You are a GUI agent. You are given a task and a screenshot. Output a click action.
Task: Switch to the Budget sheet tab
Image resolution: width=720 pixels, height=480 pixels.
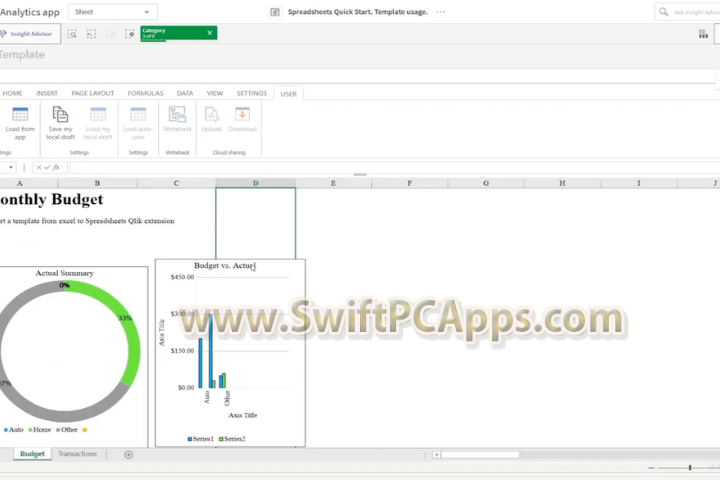pos(32,454)
